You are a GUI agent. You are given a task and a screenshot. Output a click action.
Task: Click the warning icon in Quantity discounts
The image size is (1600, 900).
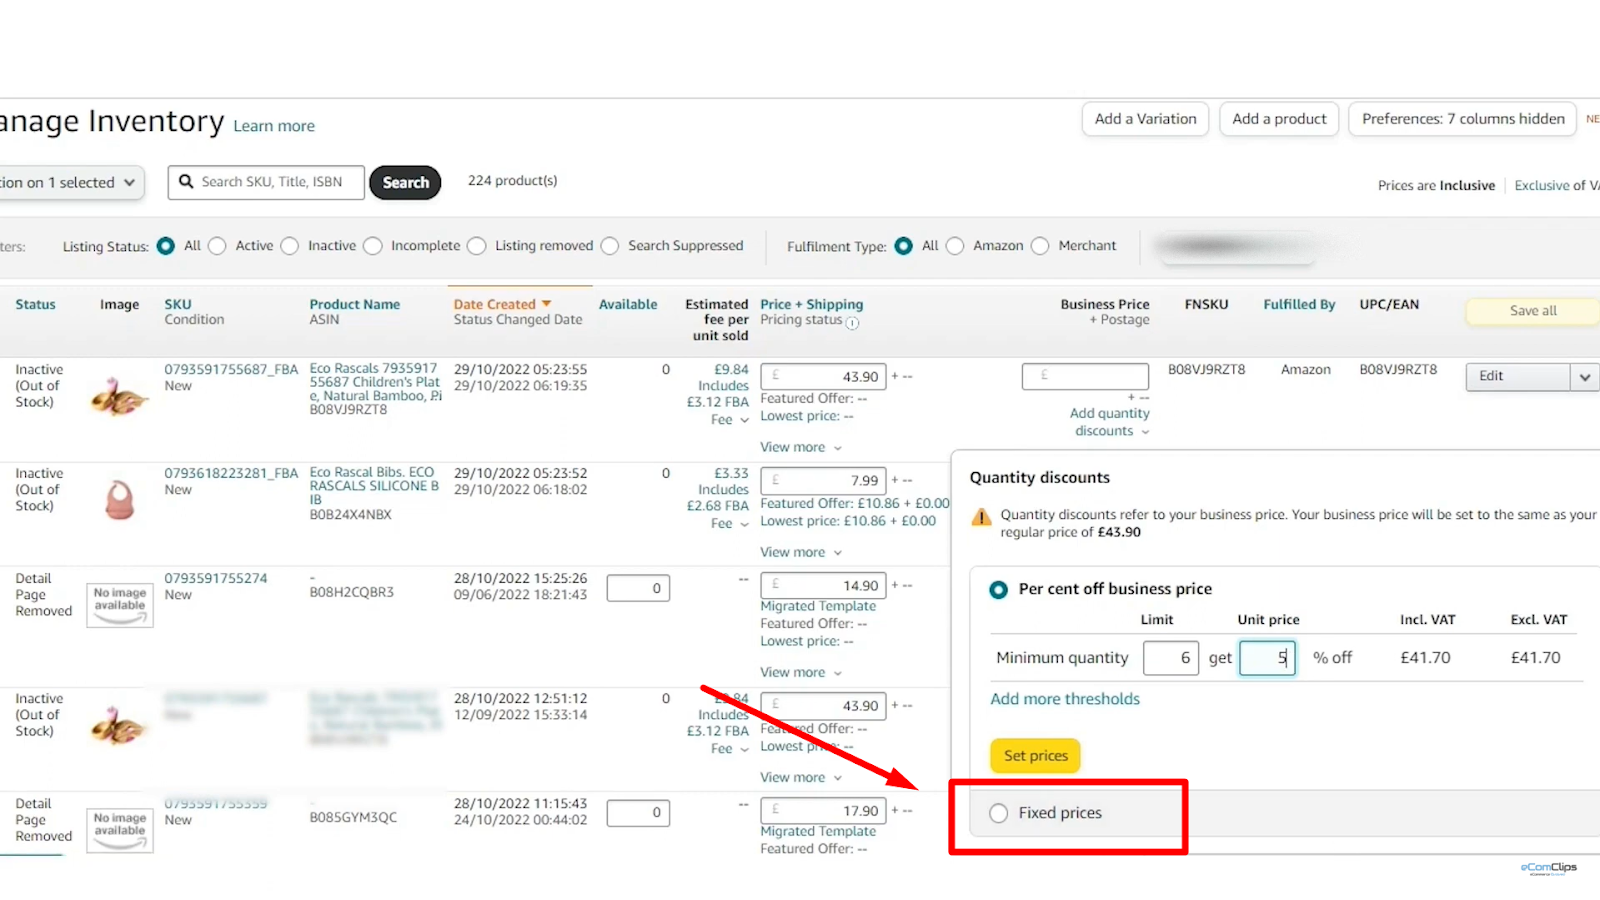click(982, 516)
